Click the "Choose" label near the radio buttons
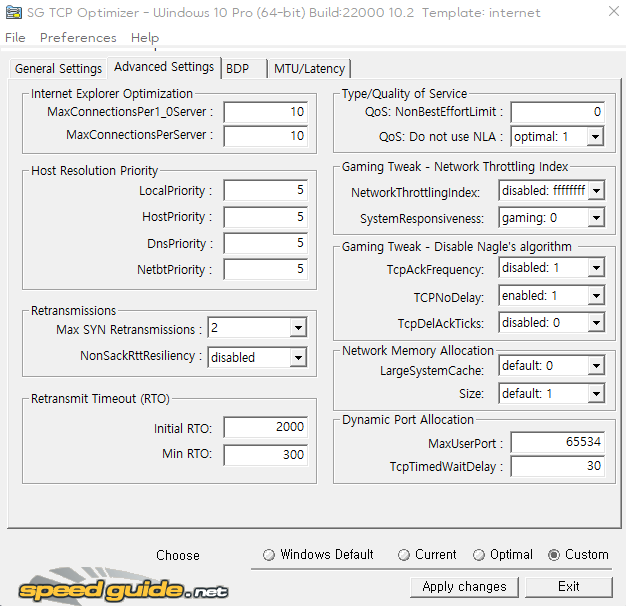This screenshot has width=626, height=606. 178,555
